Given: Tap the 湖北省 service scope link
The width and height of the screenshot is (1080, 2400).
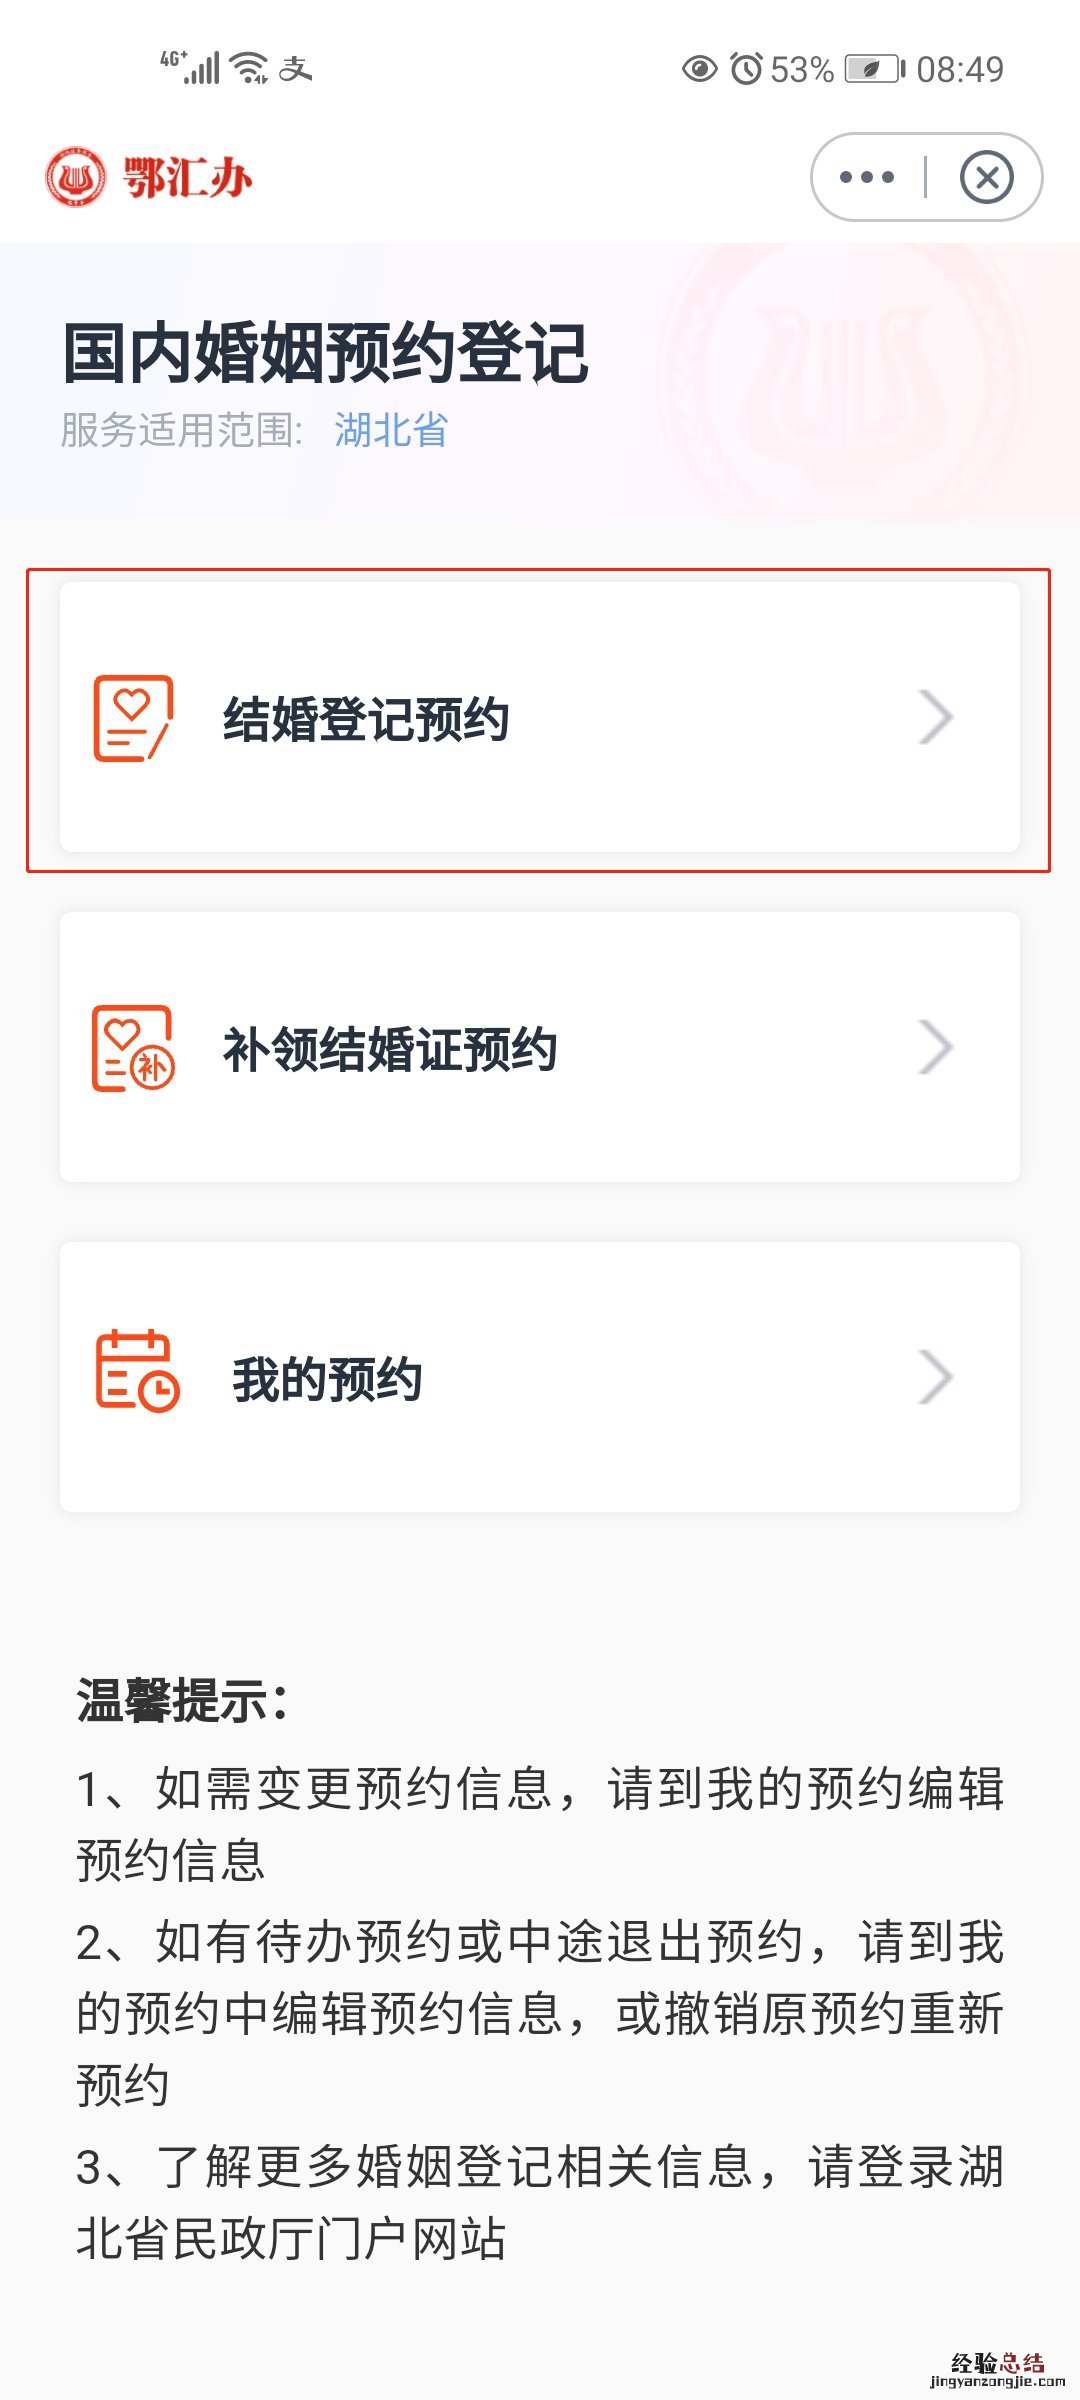Looking at the screenshot, I should pos(391,430).
